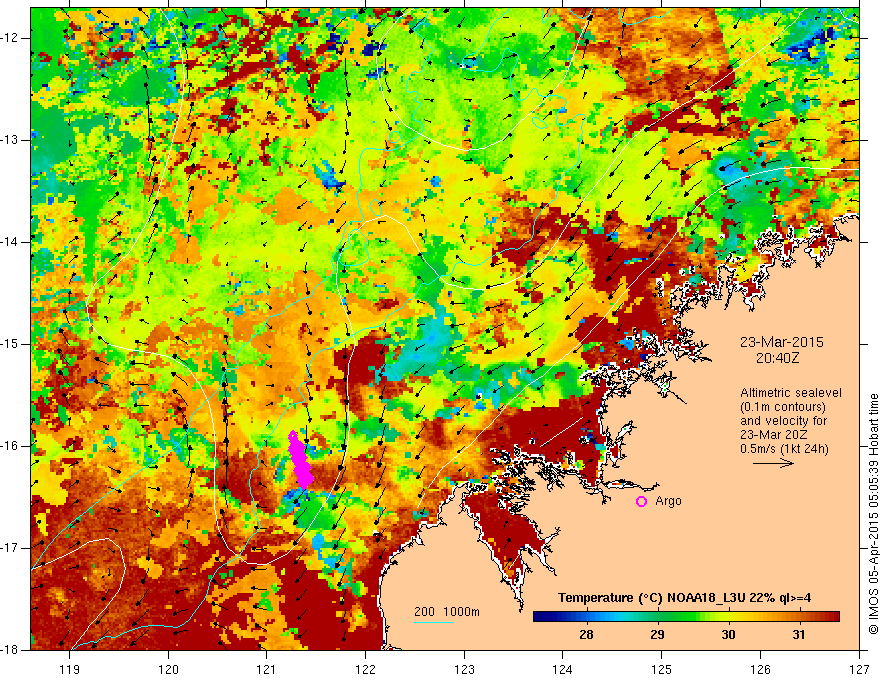Click the colorbar value 28
Screen dimensions: 880x680
[586, 635]
